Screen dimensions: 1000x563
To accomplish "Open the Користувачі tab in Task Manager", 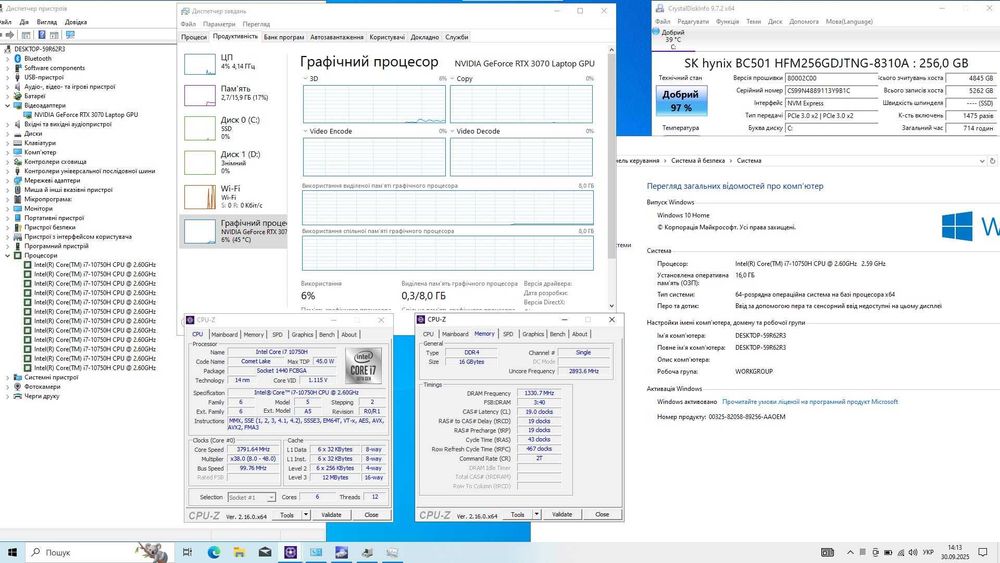I will point(387,37).
